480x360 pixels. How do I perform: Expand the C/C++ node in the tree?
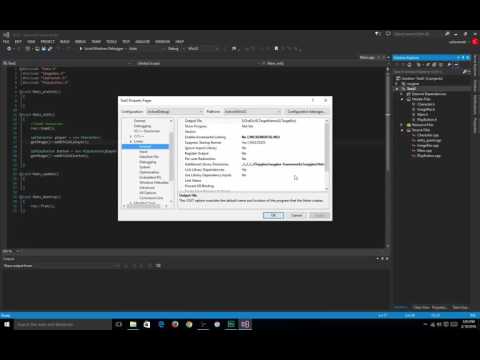tap(131, 136)
